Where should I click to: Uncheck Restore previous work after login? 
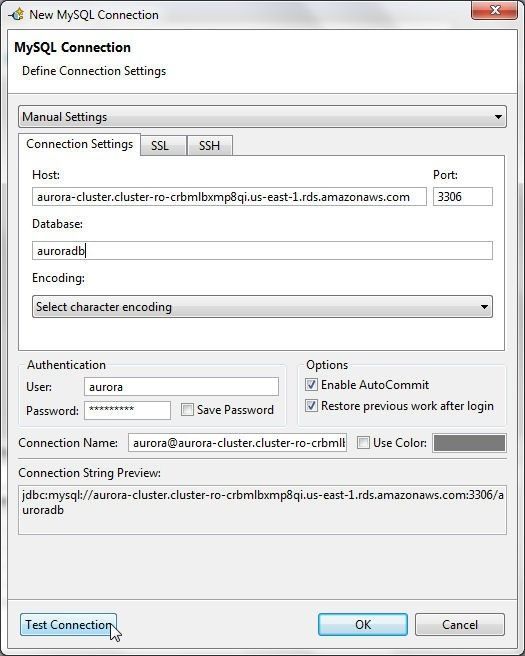(311, 405)
